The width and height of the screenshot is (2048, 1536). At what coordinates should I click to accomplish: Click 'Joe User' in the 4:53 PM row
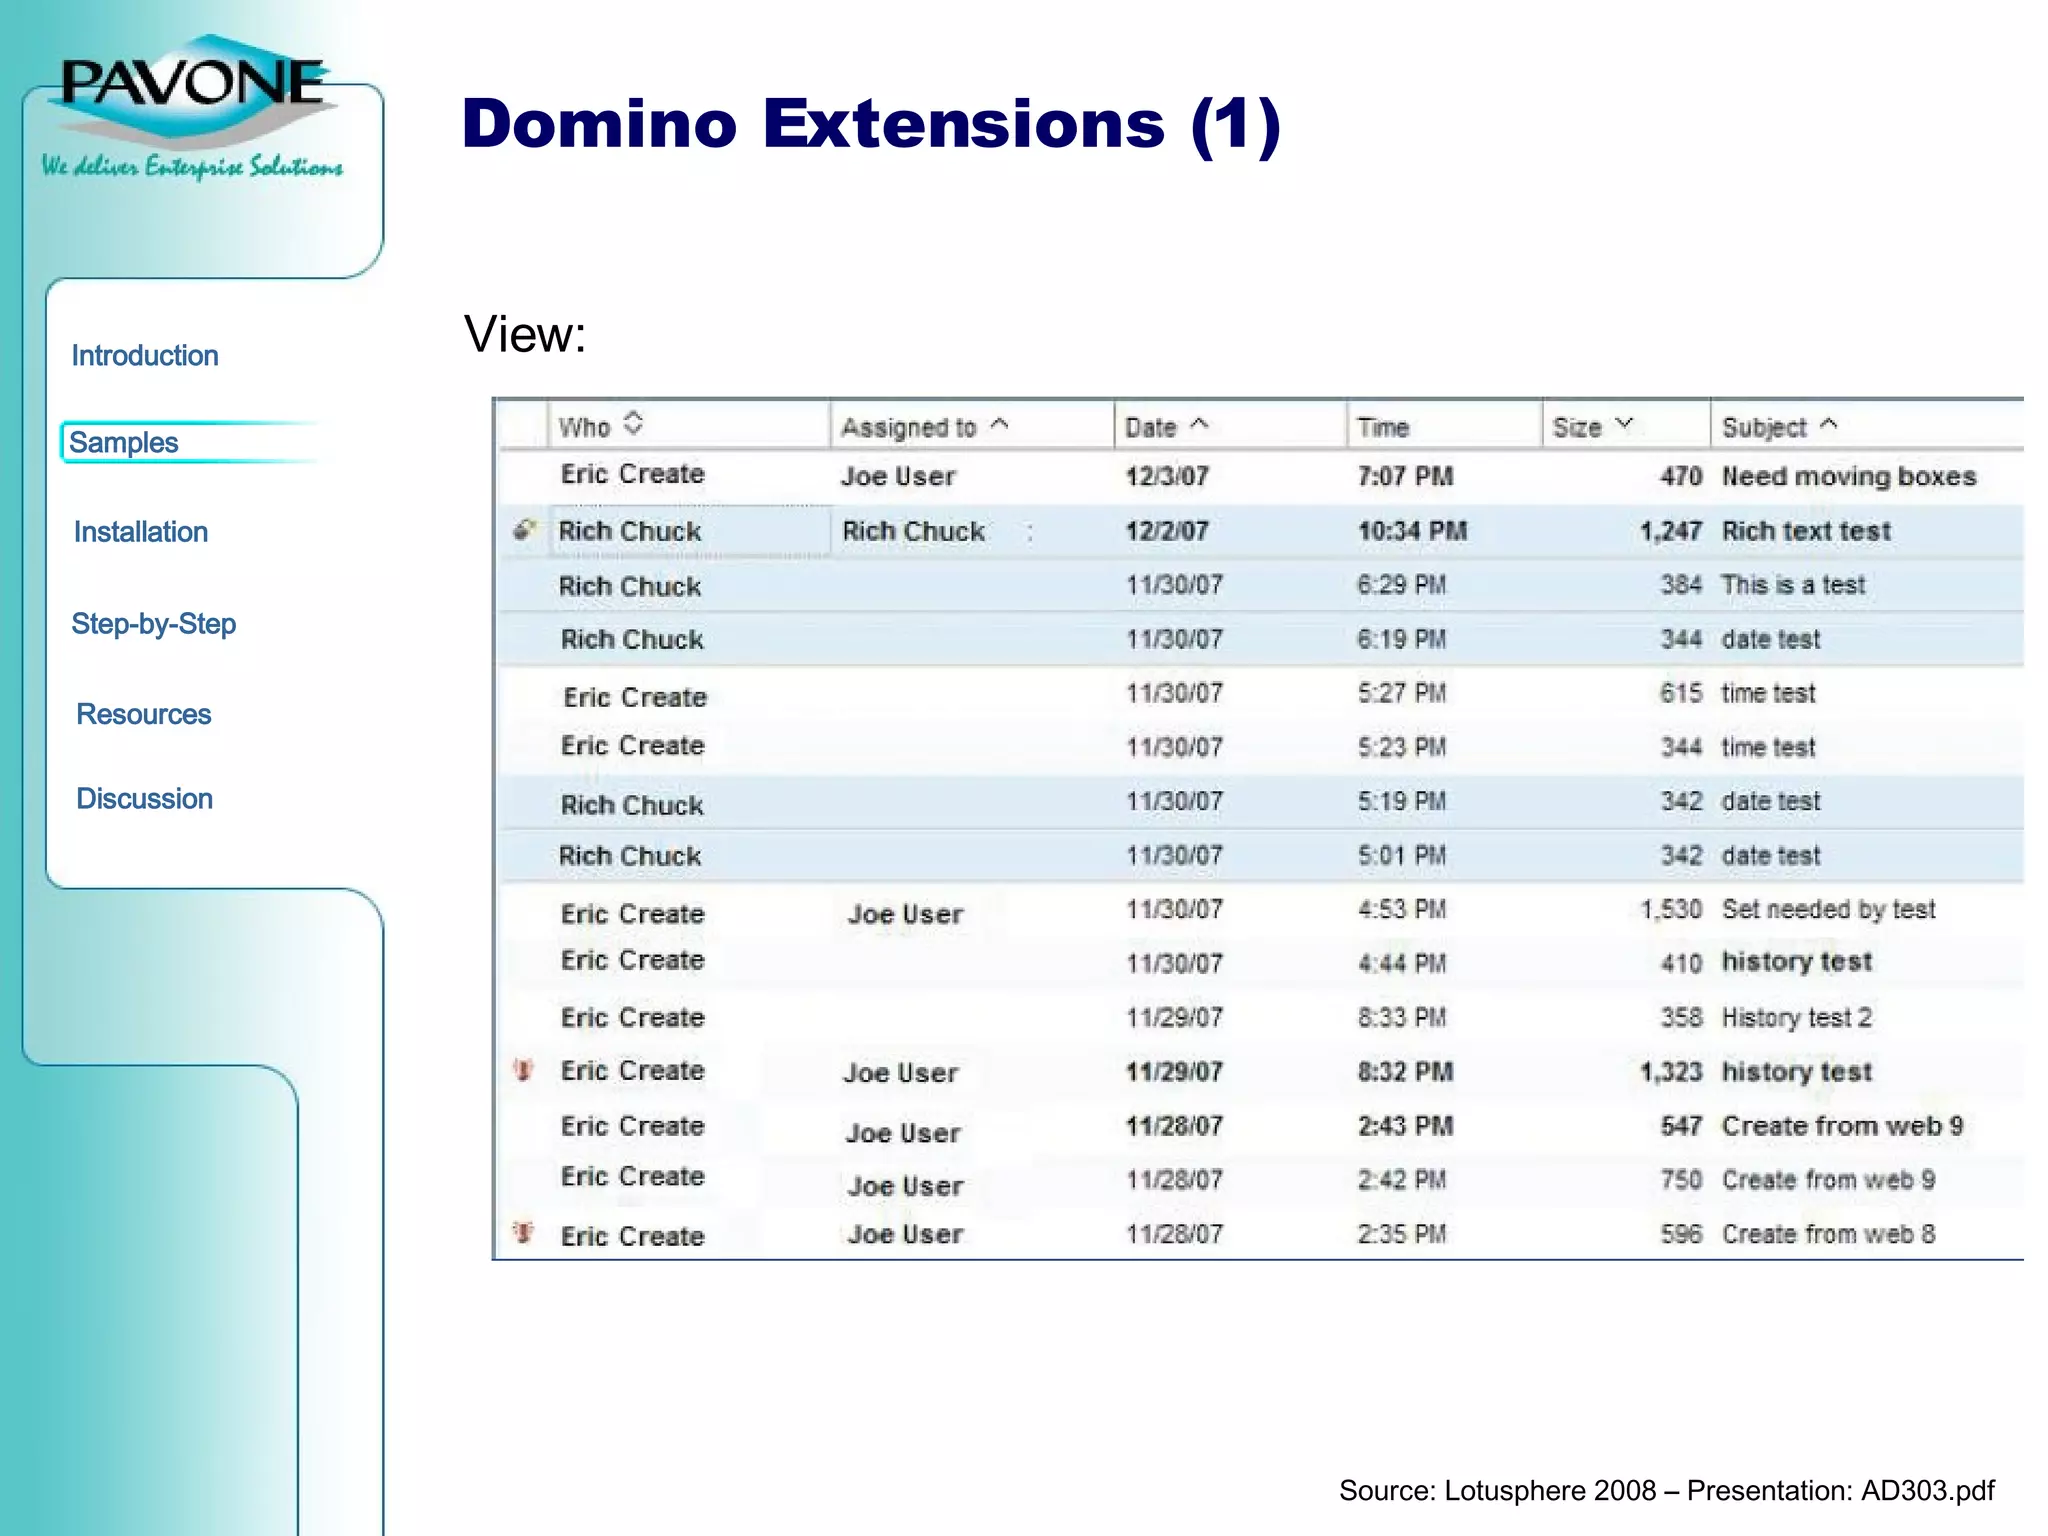pos(905,914)
